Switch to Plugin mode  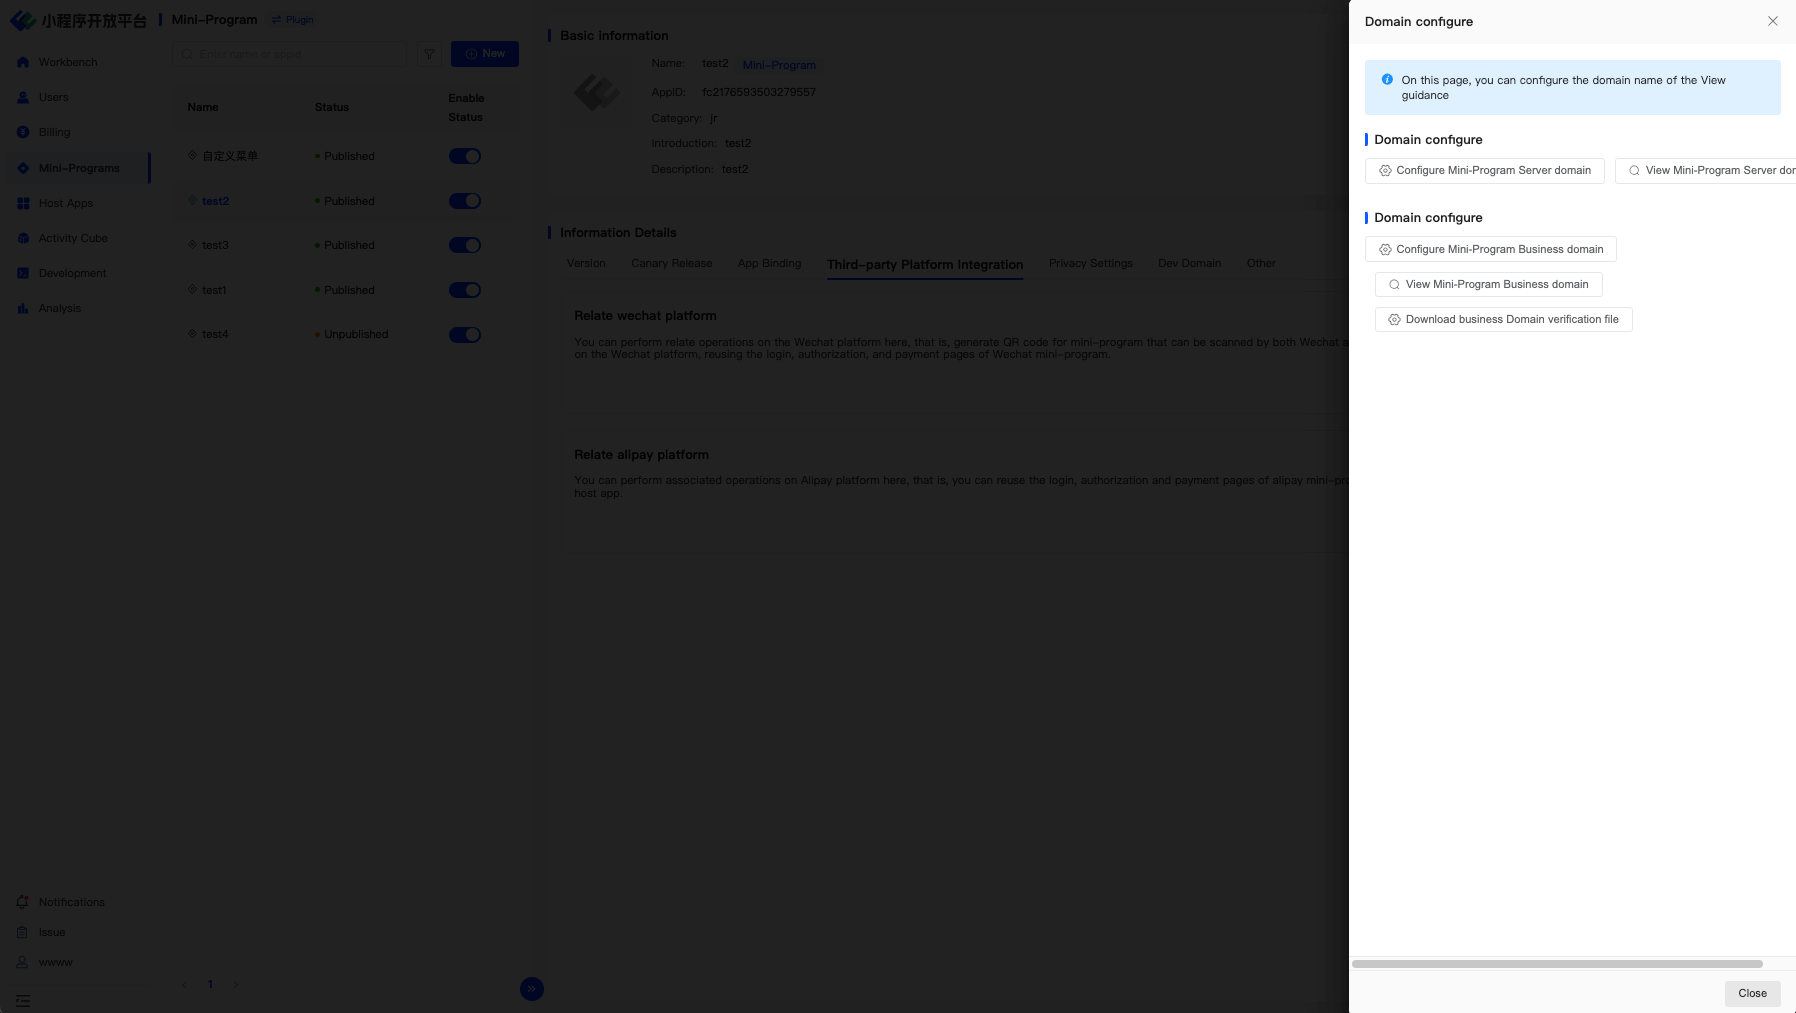pos(293,20)
